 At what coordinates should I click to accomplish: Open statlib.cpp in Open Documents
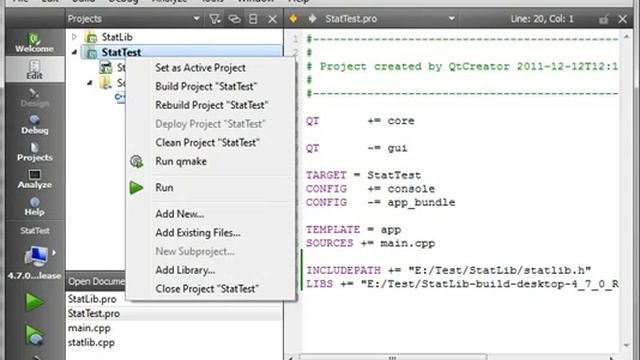[91, 343]
